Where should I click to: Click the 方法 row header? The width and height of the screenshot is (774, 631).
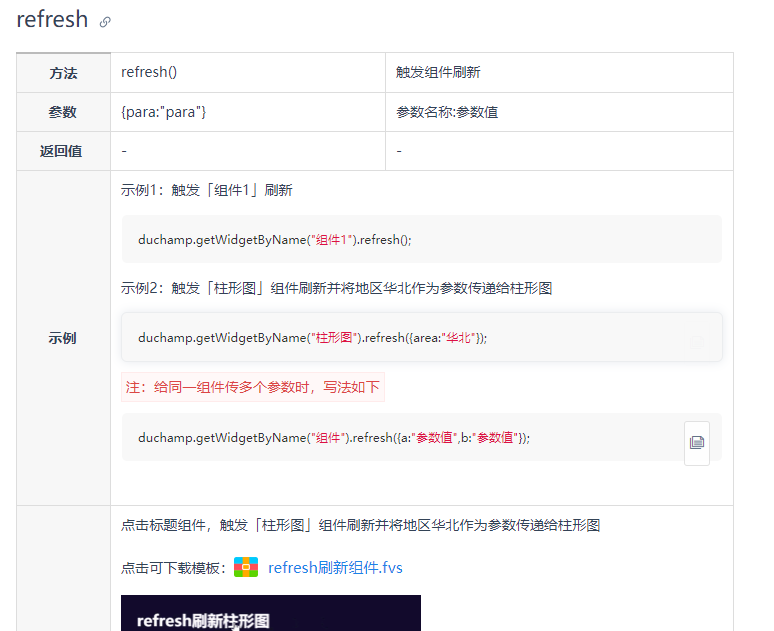pos(63,73)
